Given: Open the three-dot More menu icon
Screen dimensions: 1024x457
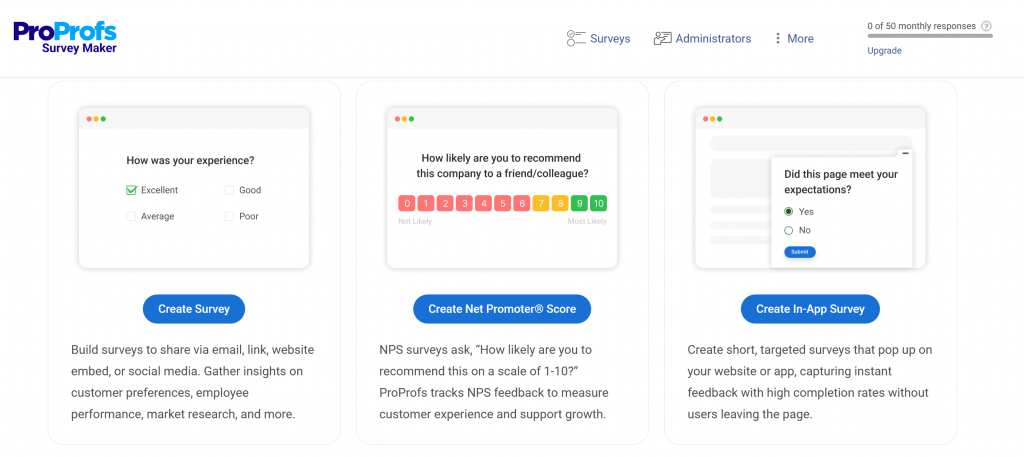Looking at the screenshot, I should 777,39.
